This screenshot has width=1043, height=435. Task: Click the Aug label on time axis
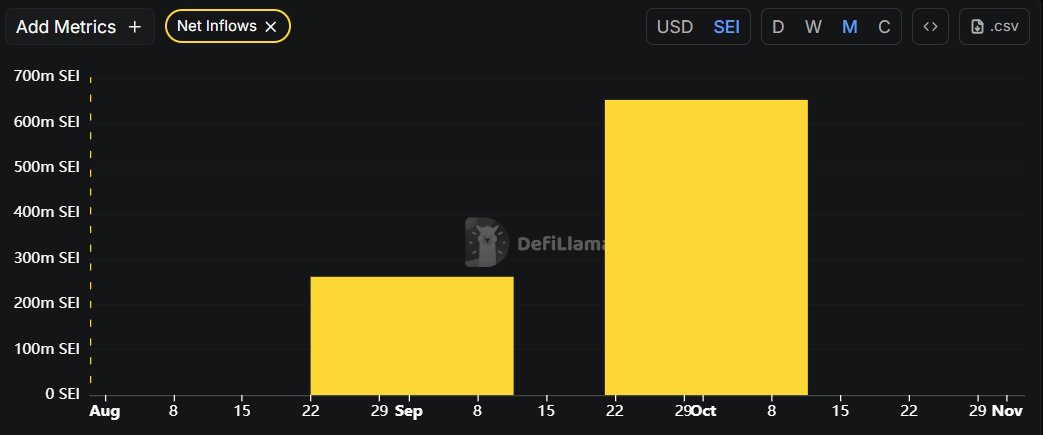pos(104,411)
